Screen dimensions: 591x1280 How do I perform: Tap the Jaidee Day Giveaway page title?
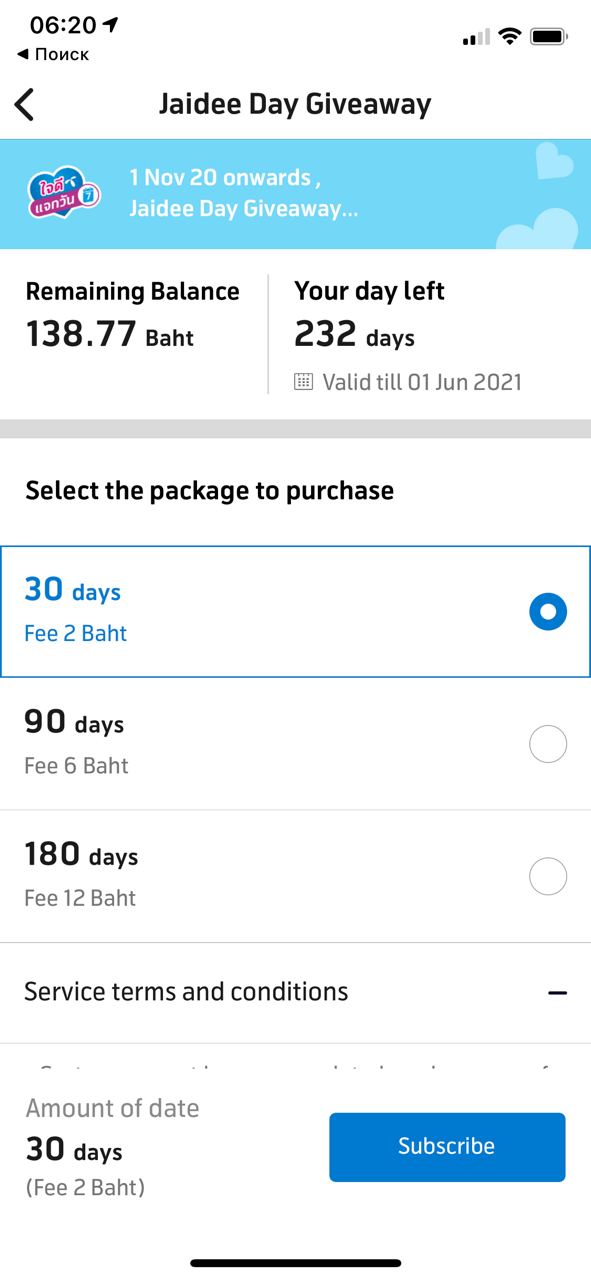[295, 104]
